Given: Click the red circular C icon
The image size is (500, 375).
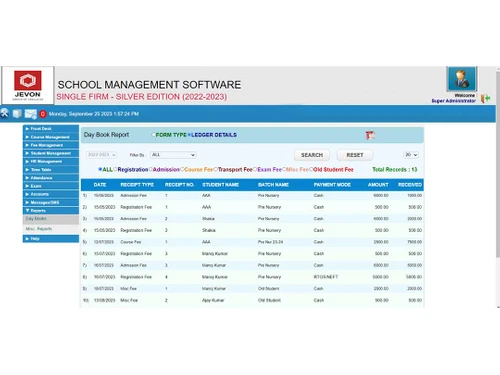Looking at the screenshot, I should click(43, 114).
